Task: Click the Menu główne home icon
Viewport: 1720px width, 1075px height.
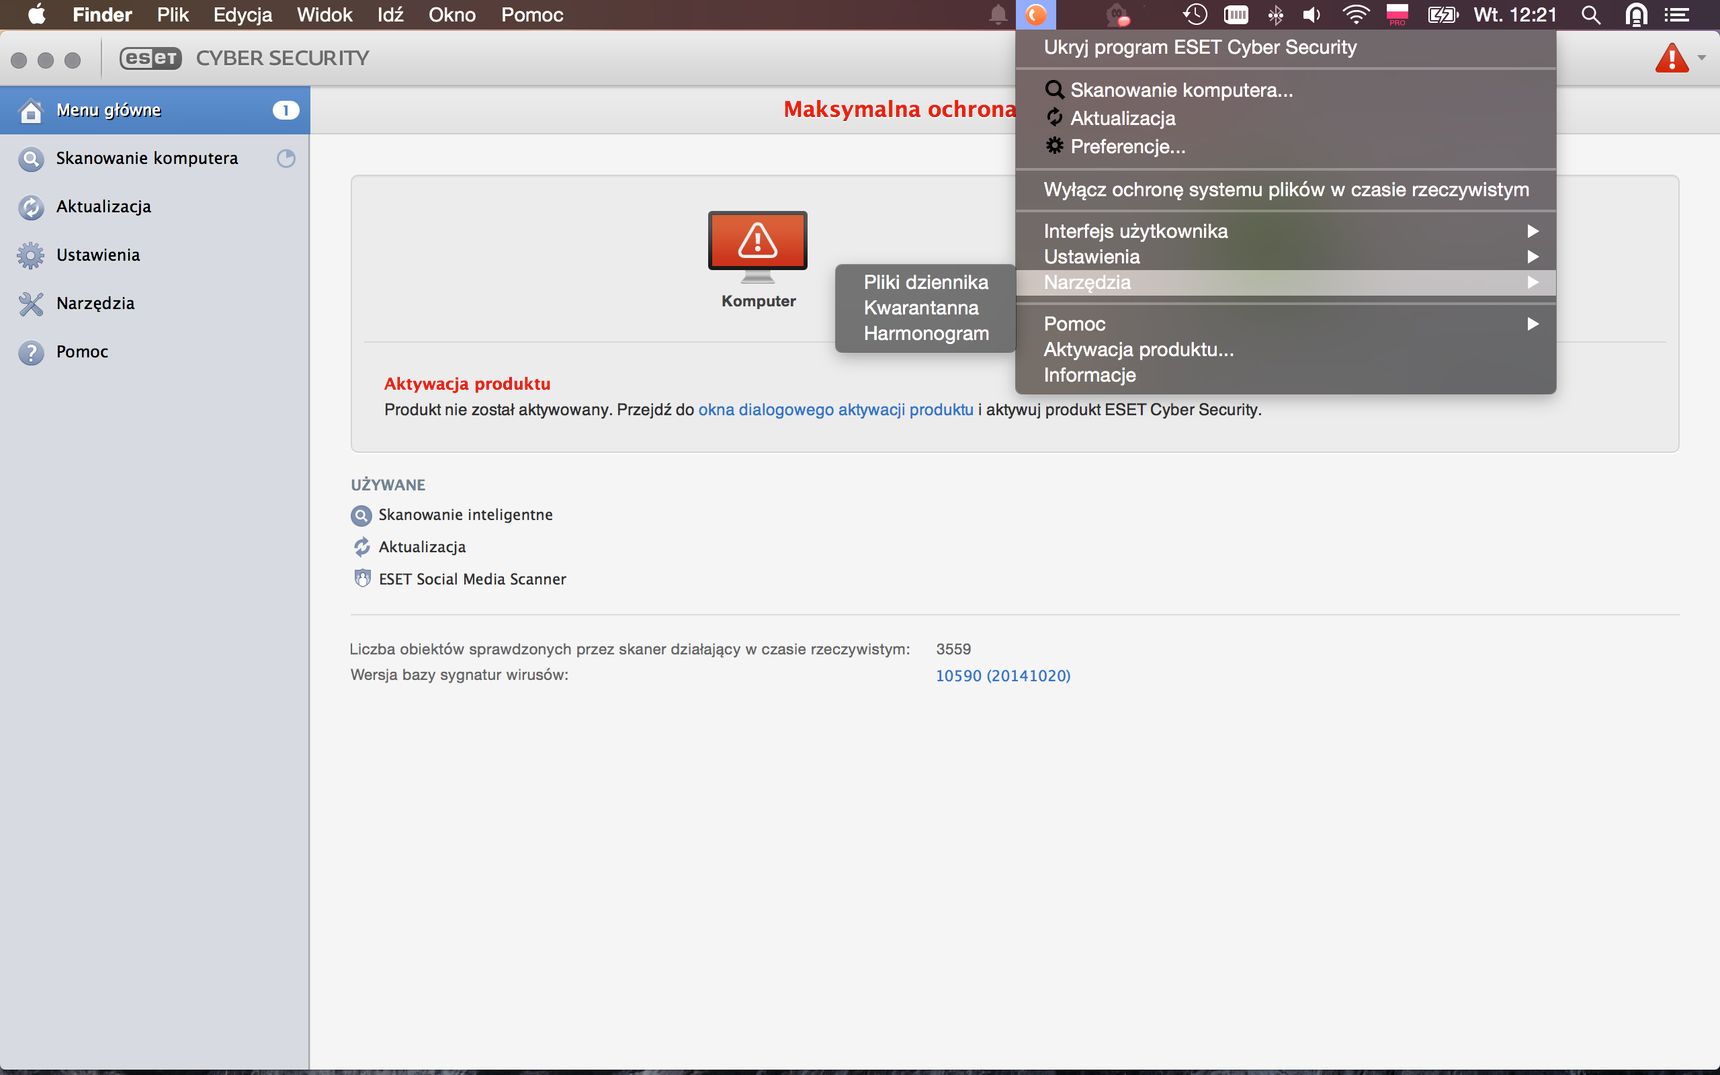Action: coord(32,111)
